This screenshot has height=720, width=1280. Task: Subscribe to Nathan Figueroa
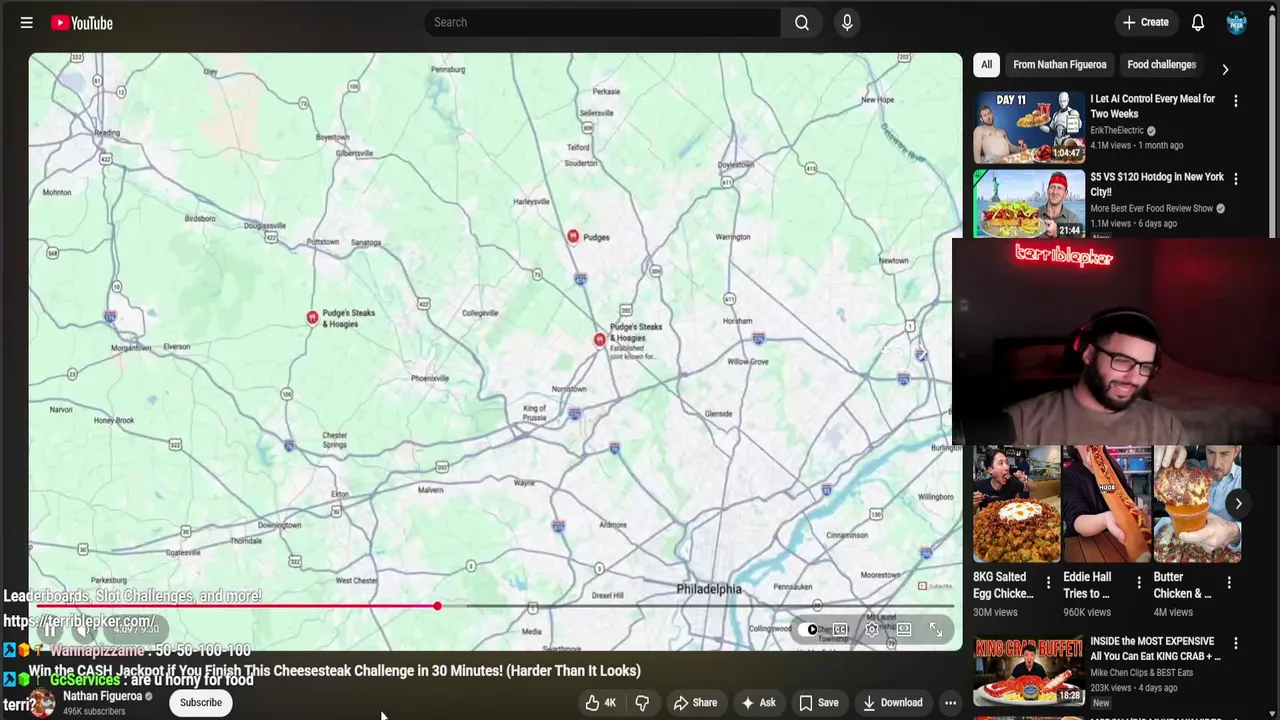[201, 703]
